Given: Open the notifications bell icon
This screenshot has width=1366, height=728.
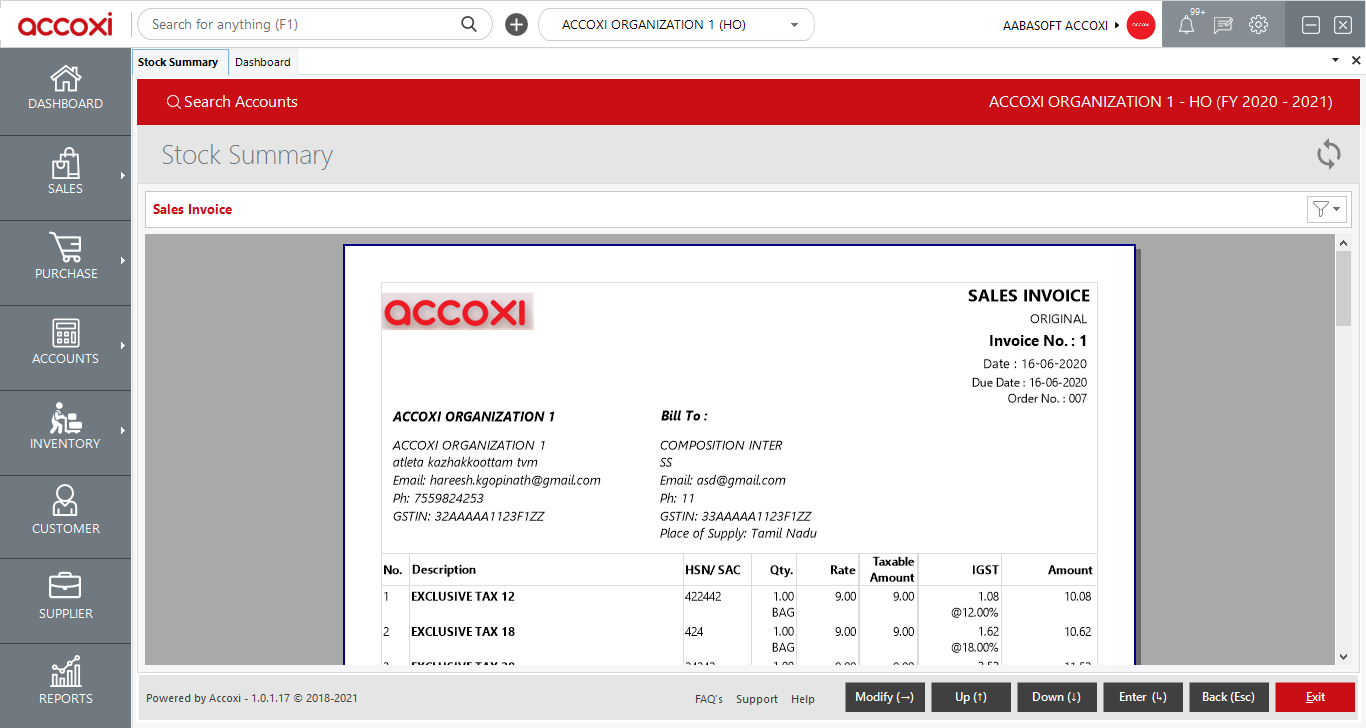Looking at the screenshot, I should pos(1186,25).
